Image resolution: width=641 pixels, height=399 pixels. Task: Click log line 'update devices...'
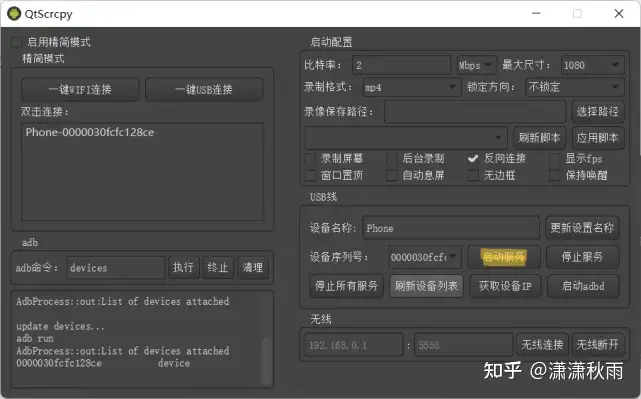click(x=61, y=326)
